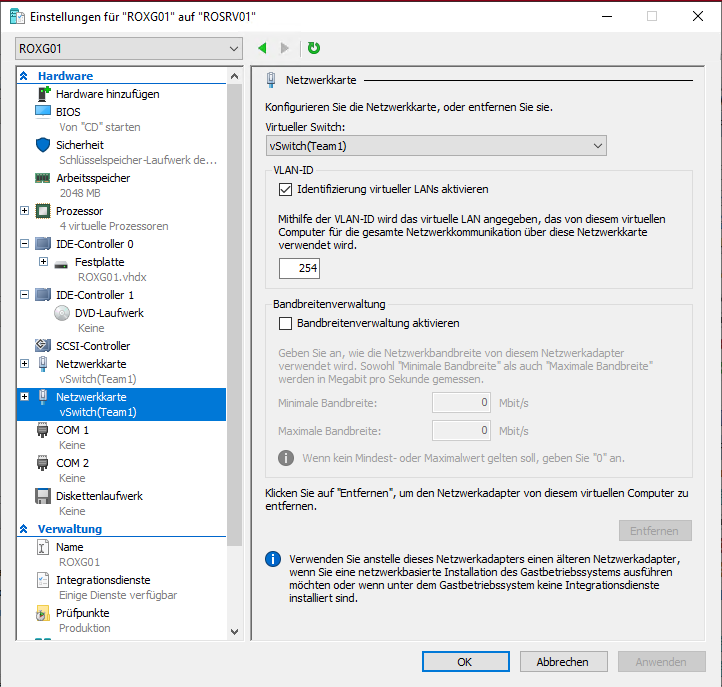Screen dimensions: 722x687
Task: Click the settings window title icon
Action: [x=17, y=17]
